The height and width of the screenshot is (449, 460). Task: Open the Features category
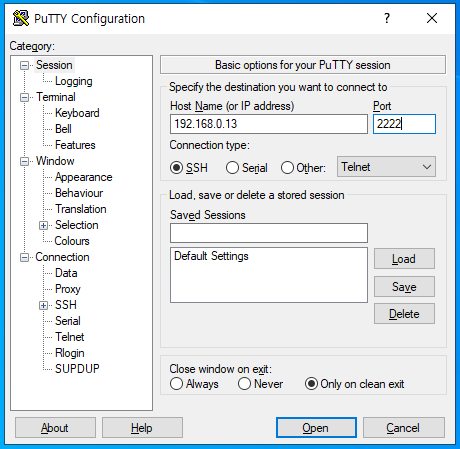coord(75,145)
